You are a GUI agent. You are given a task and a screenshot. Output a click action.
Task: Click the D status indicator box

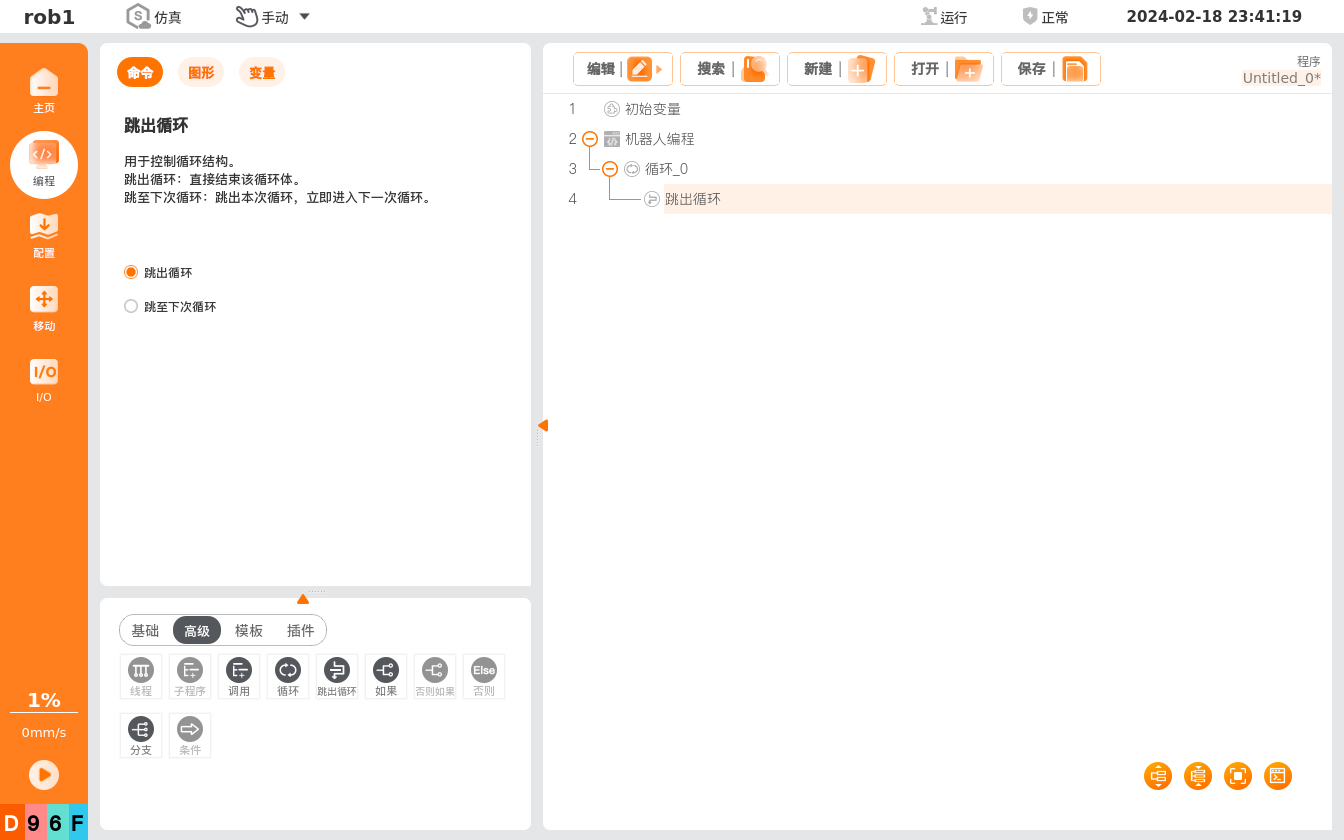click(x=12, y=823)
